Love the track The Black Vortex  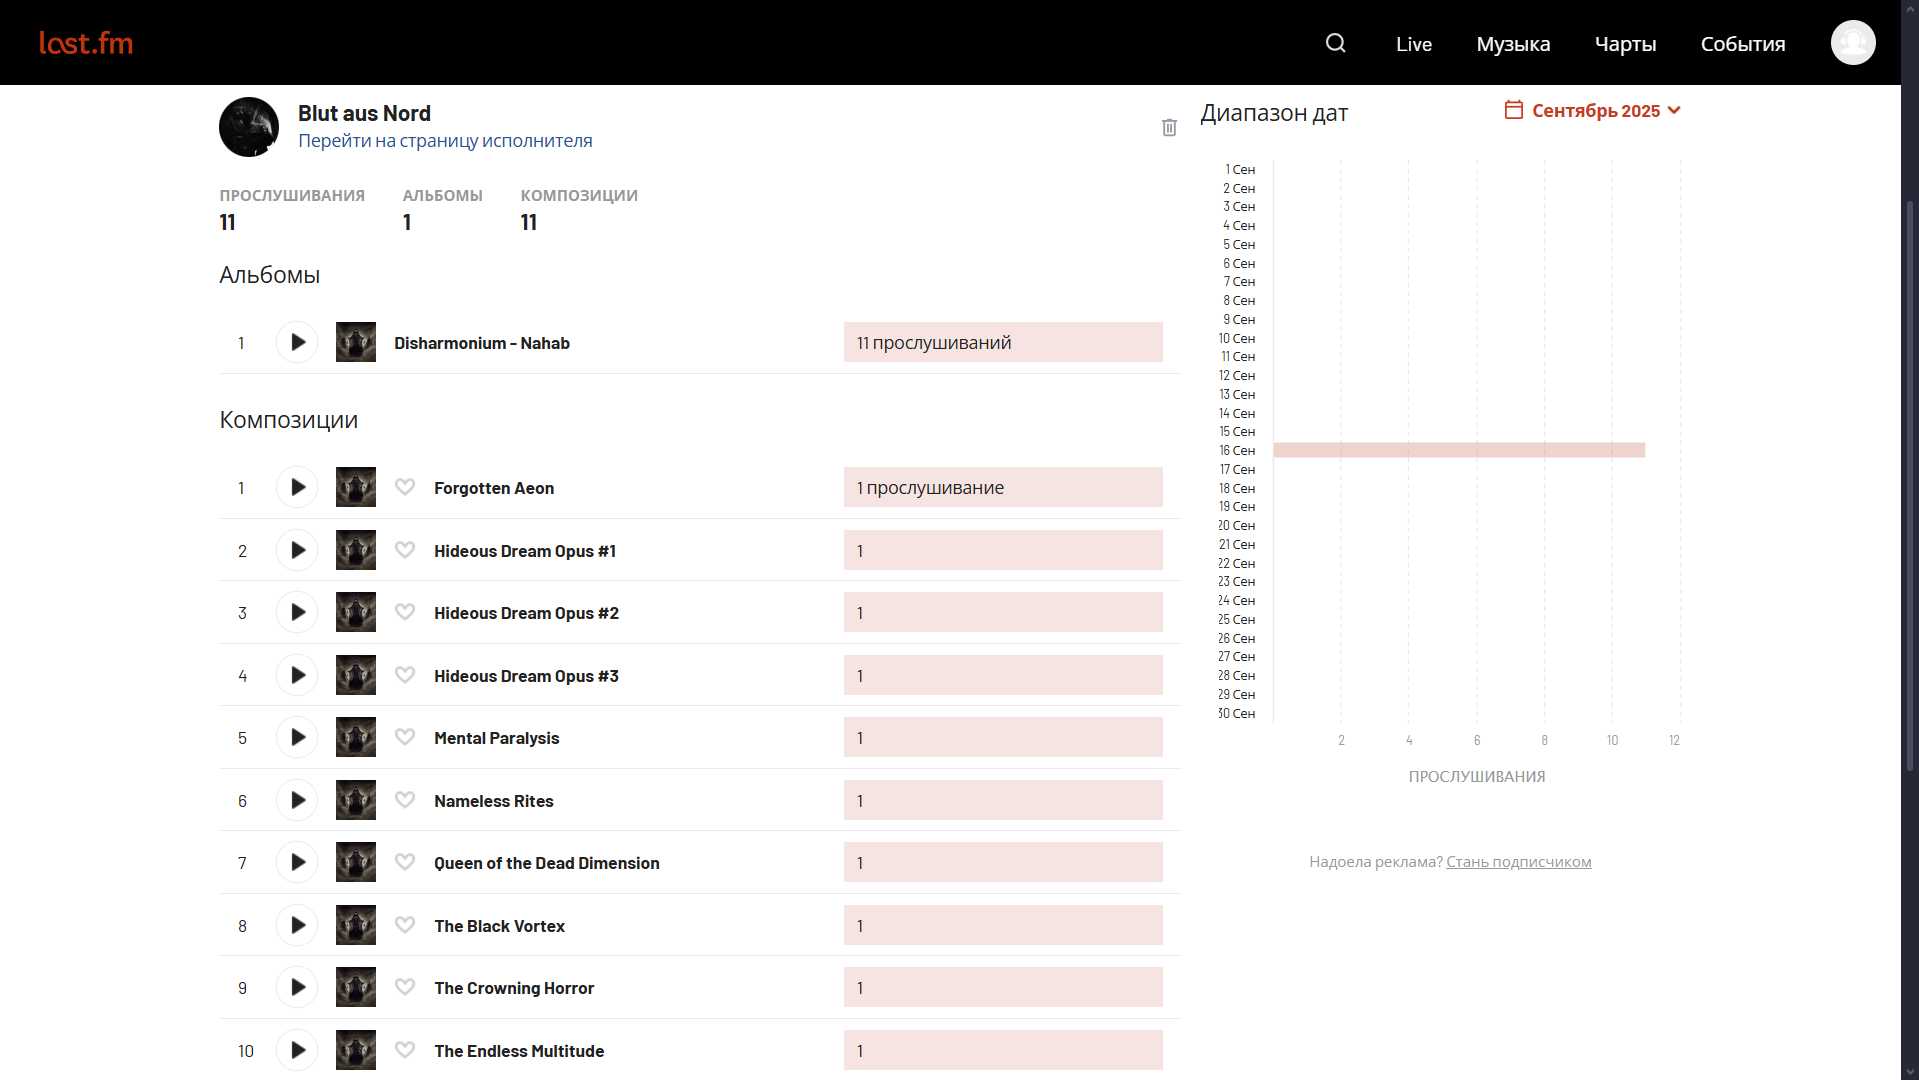point(405,925)
